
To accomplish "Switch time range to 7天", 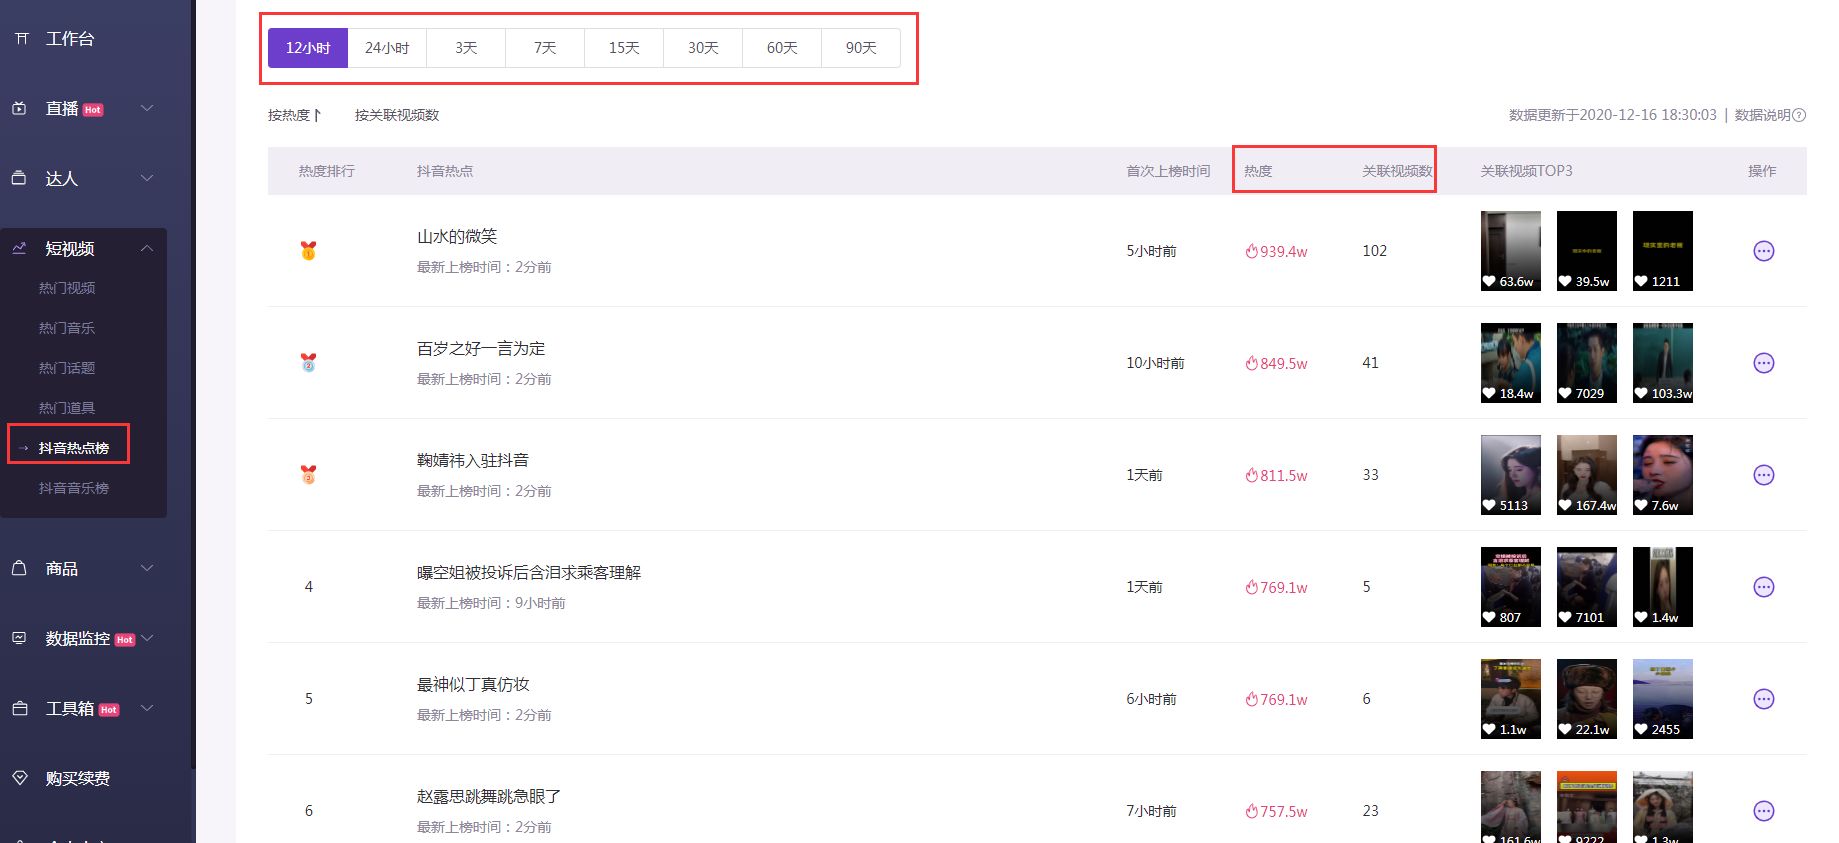I will [545, 48].
